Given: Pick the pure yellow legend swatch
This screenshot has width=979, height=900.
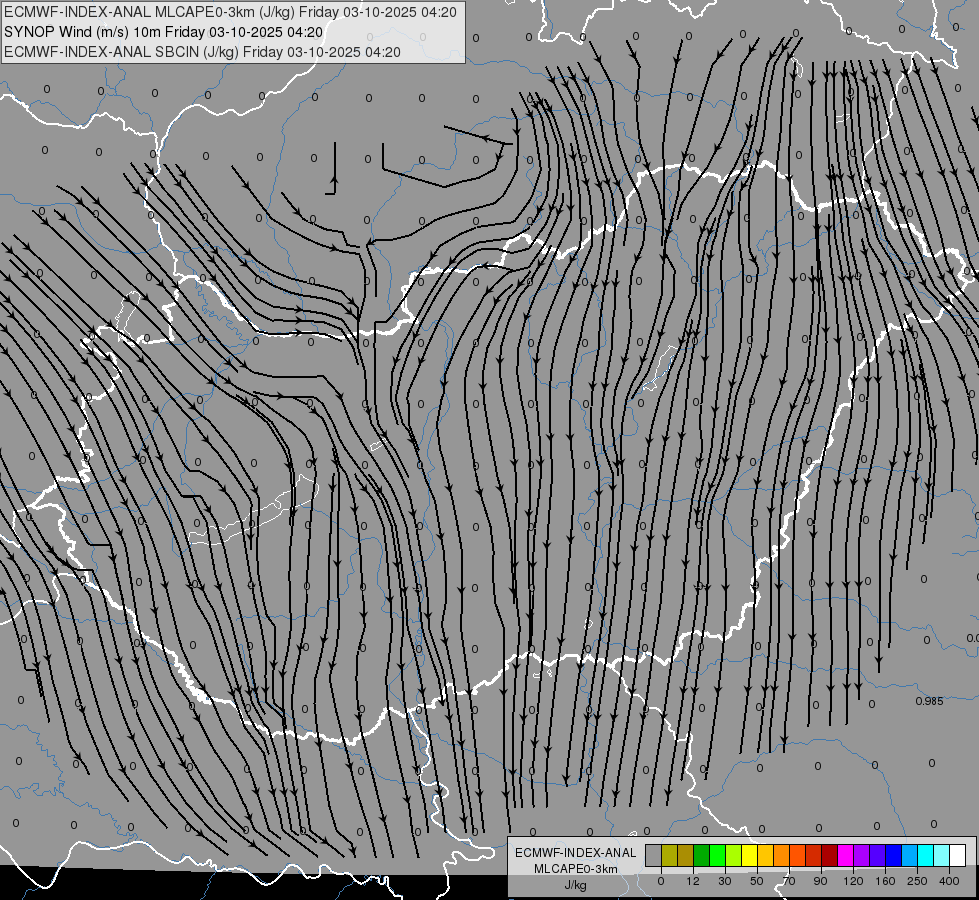Looking at the screenshot, I should (x=749, y=855).
